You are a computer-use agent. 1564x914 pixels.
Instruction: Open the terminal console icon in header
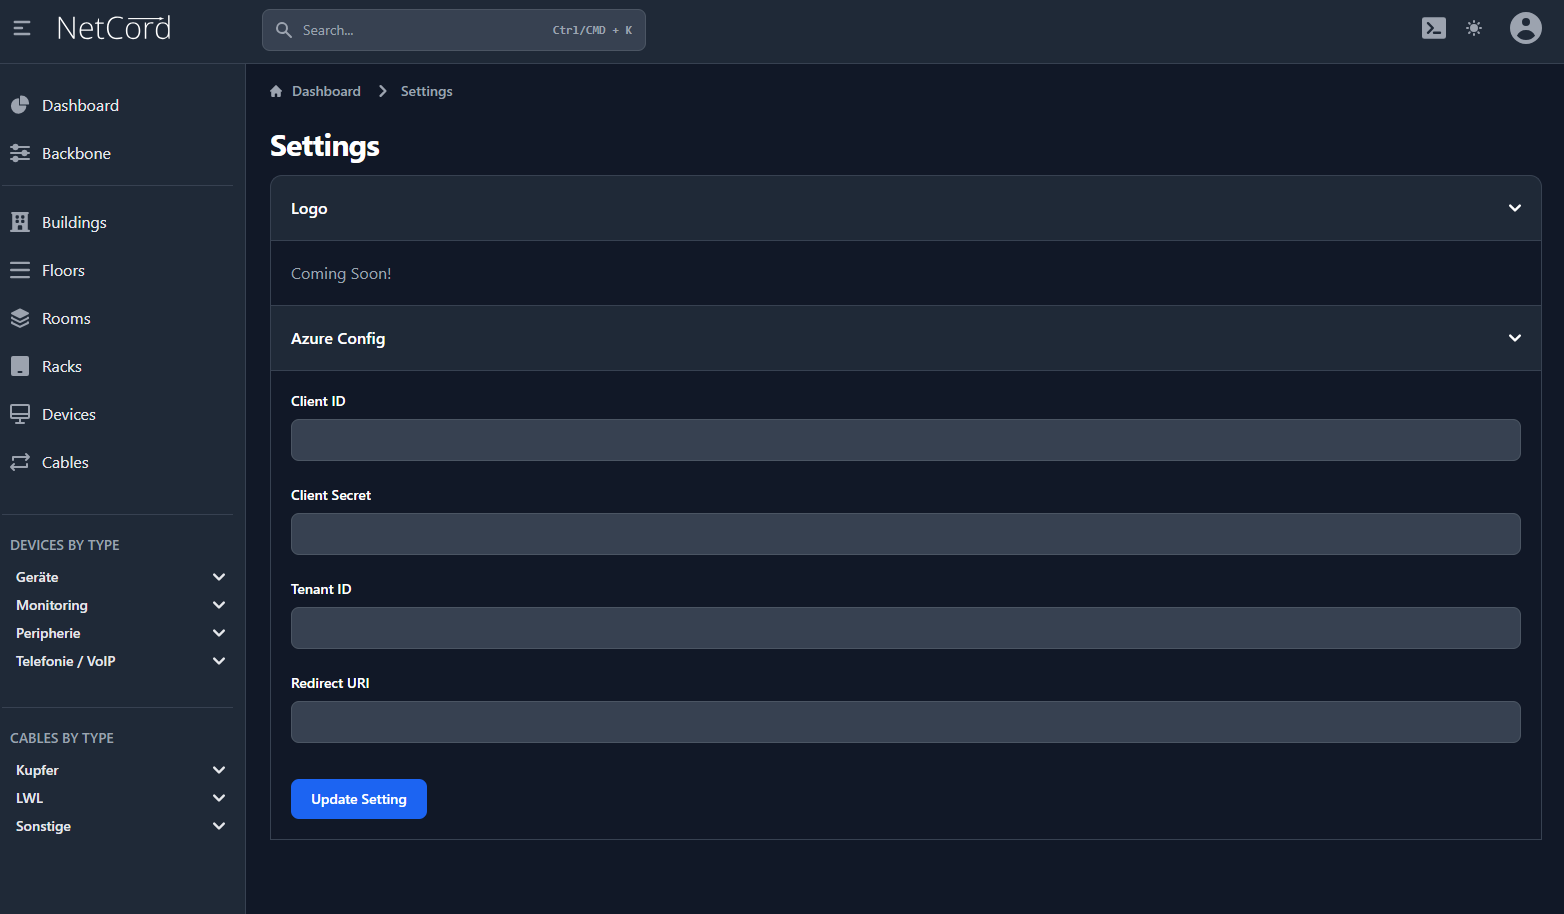coord(1433,29)
